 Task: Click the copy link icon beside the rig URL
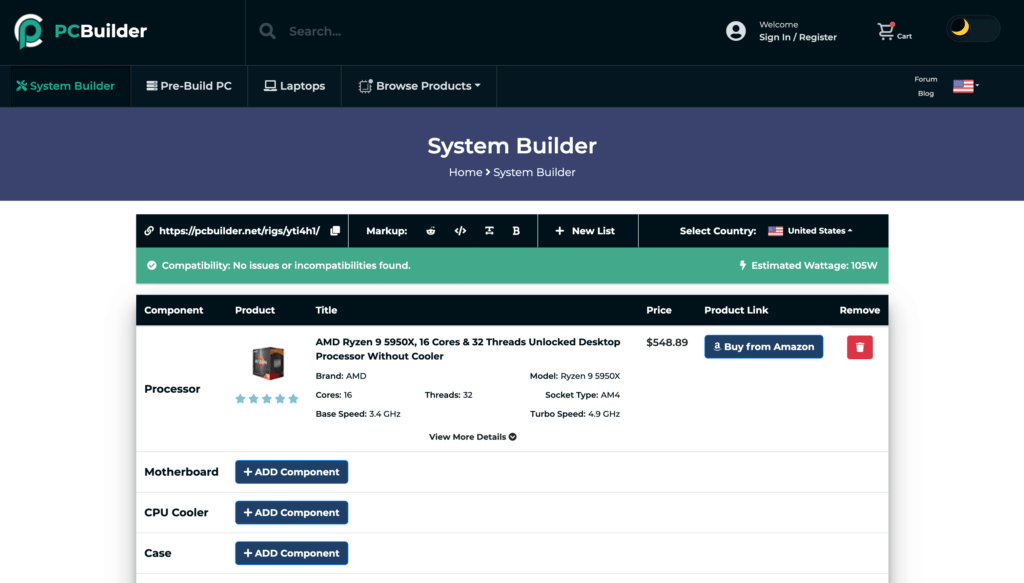pyautogui.click(x=335, y=230)
